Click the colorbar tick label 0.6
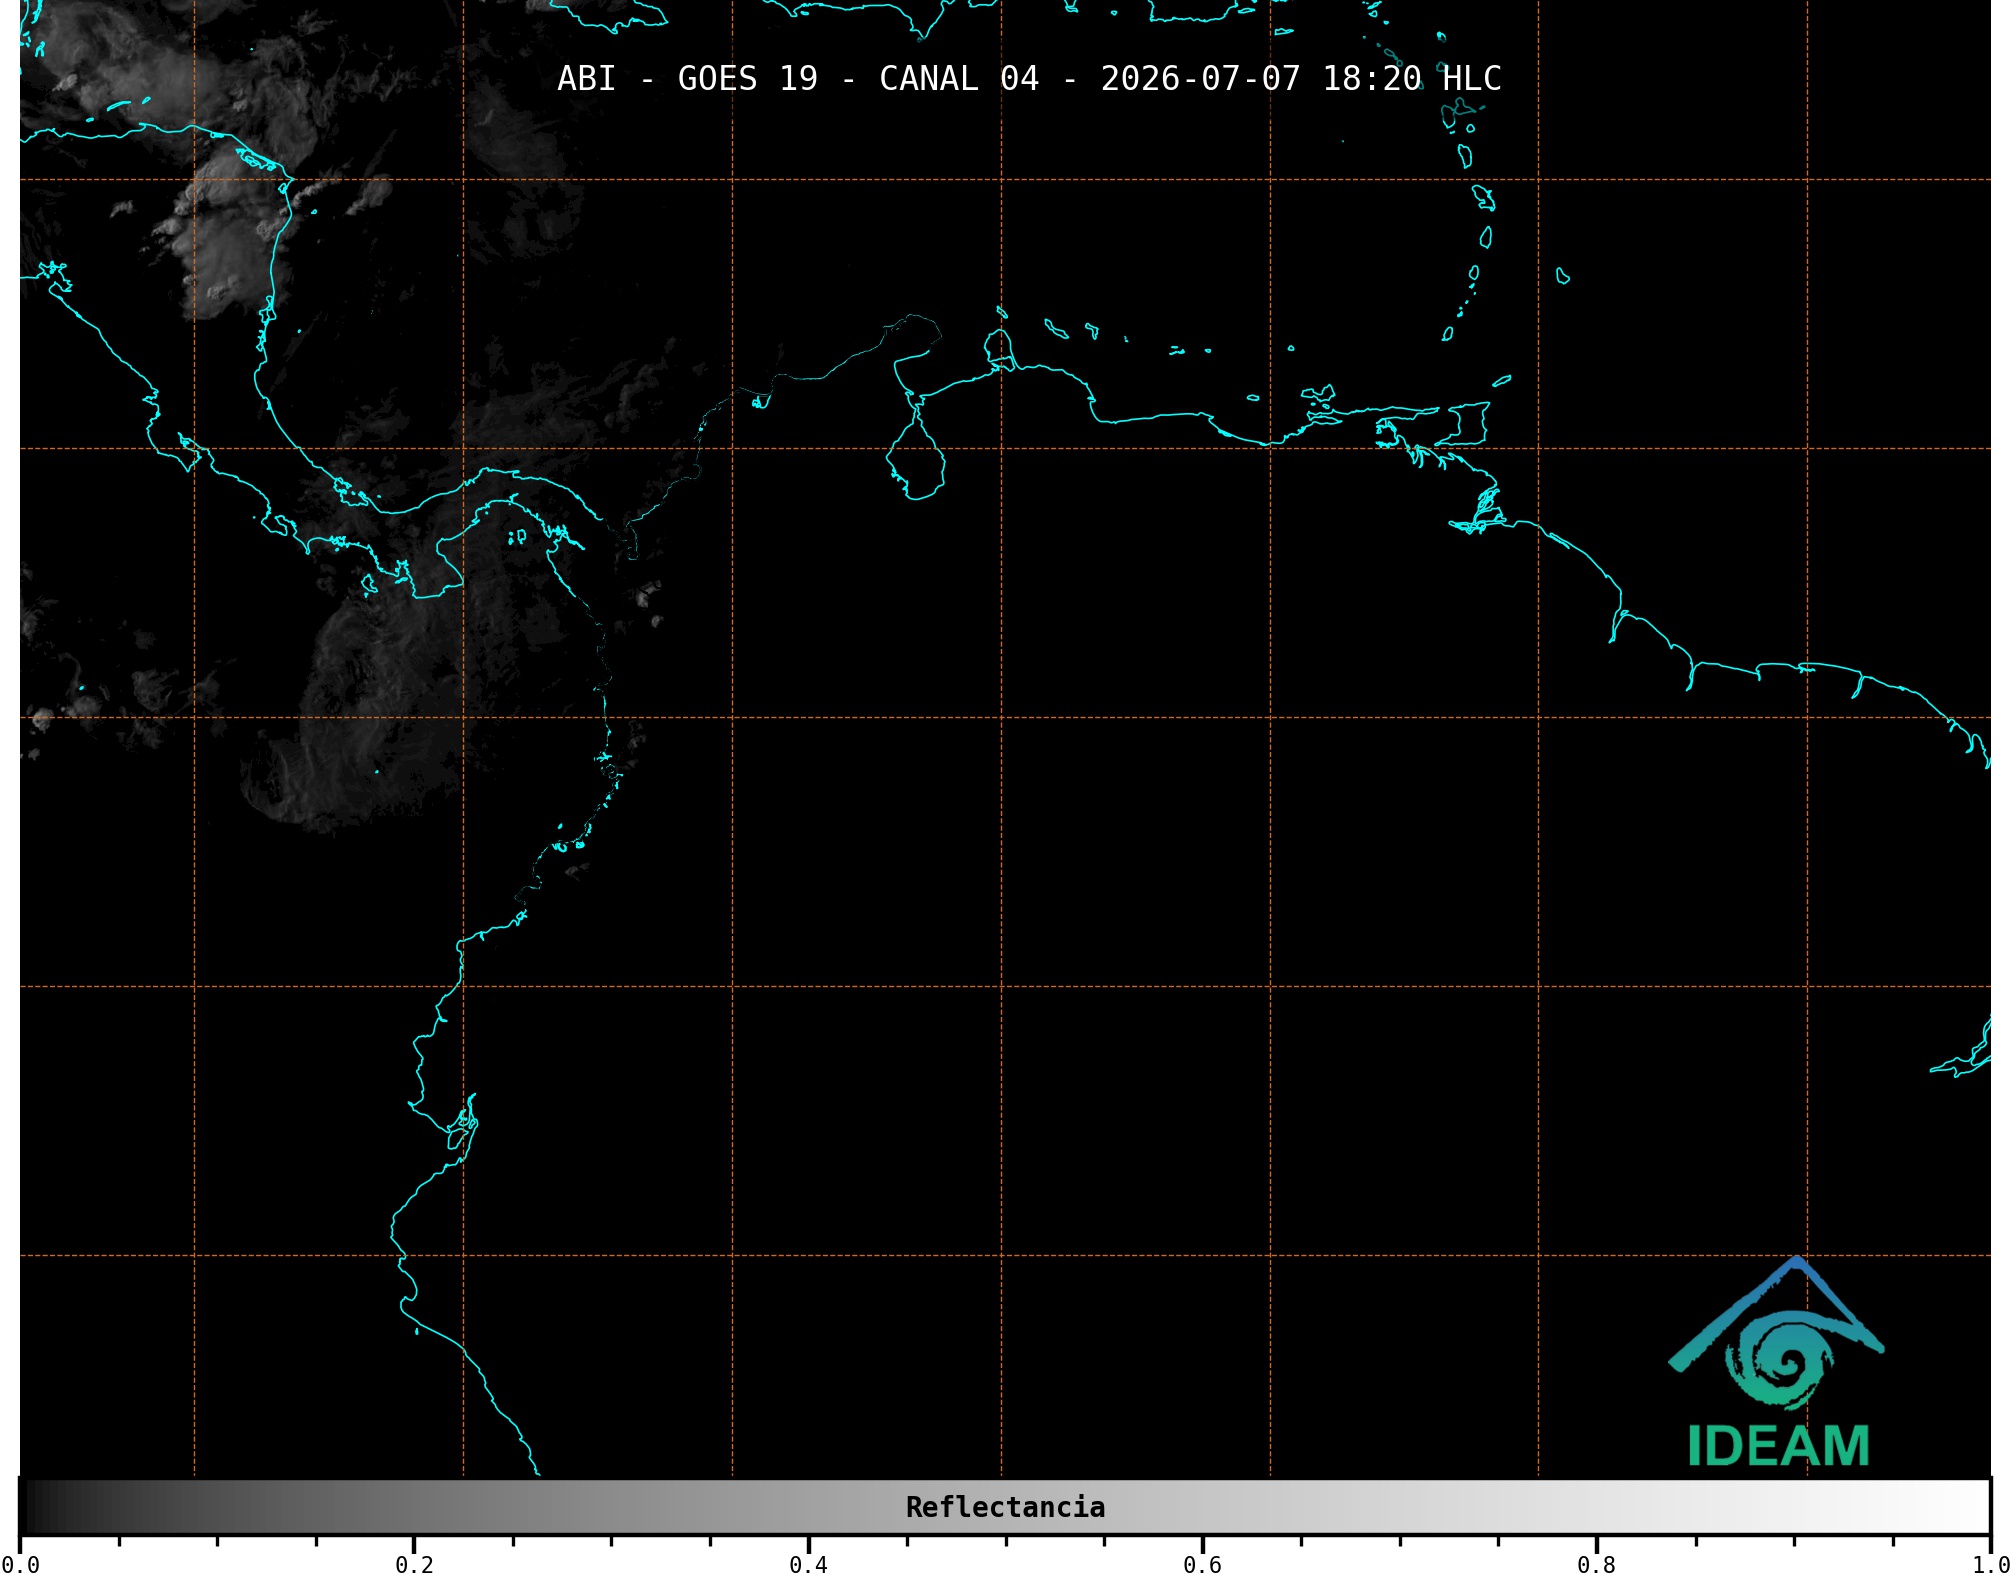The height and width of the screenshot is (1577, 2011). (1202, 1565)
